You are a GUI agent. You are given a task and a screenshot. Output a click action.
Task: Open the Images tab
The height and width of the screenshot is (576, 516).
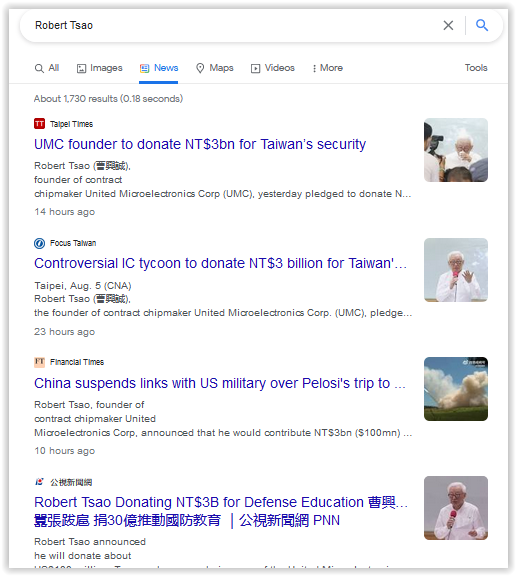[x=100, y=68]
